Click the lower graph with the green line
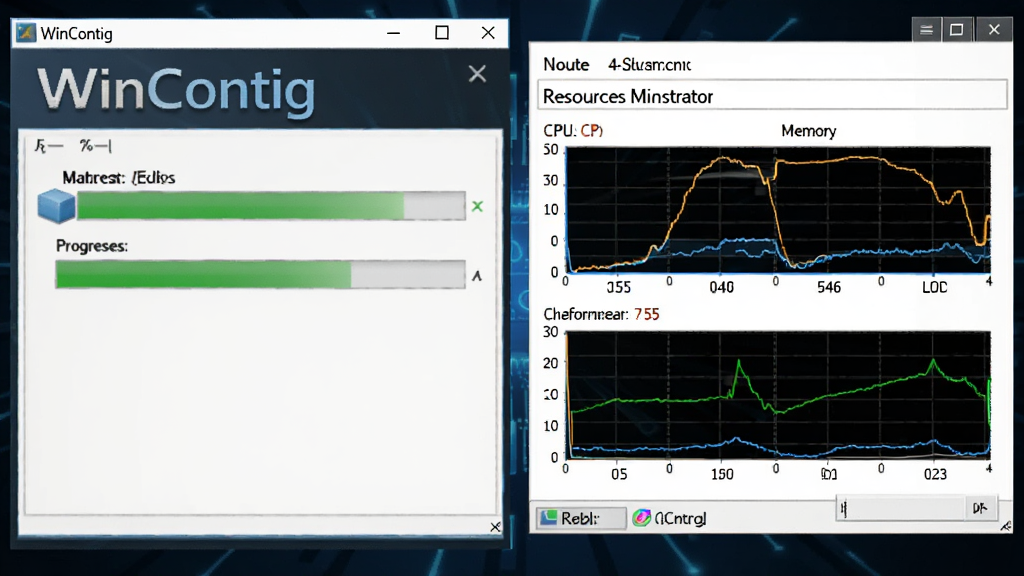This screenshot has width=1024, height=576. [778, 394]
